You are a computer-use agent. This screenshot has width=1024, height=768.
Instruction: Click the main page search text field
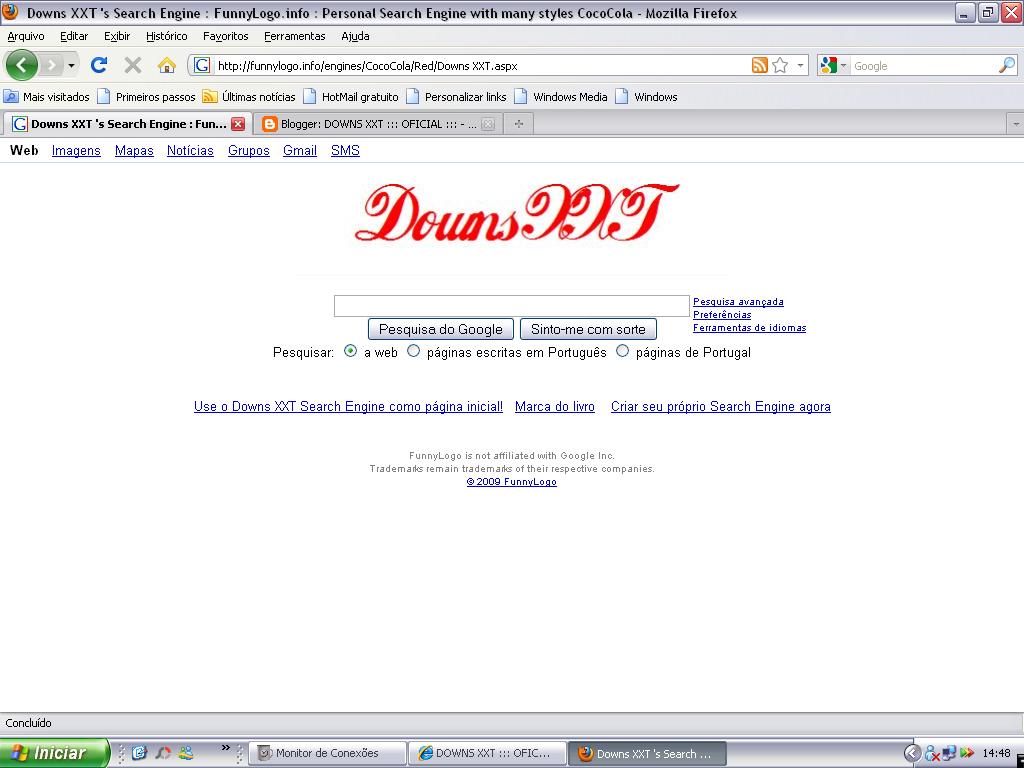pos(511,306)
